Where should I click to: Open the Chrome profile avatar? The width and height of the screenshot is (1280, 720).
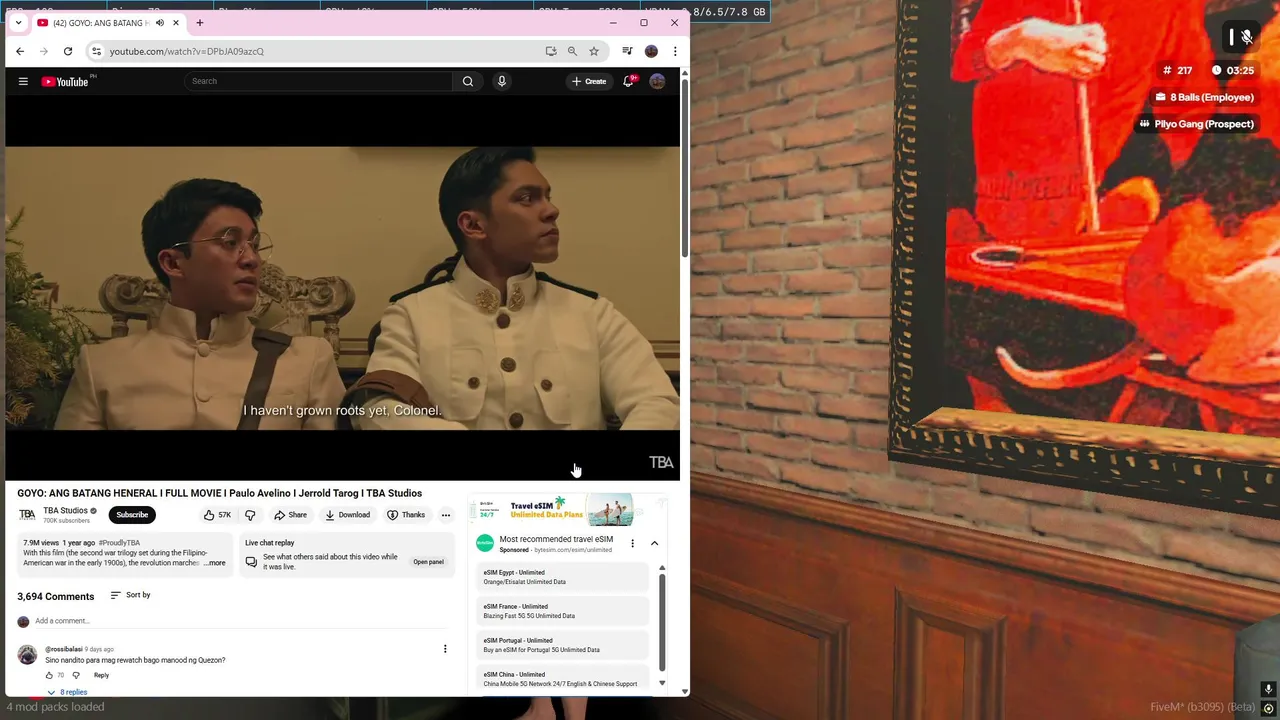(x=651, y=51)
